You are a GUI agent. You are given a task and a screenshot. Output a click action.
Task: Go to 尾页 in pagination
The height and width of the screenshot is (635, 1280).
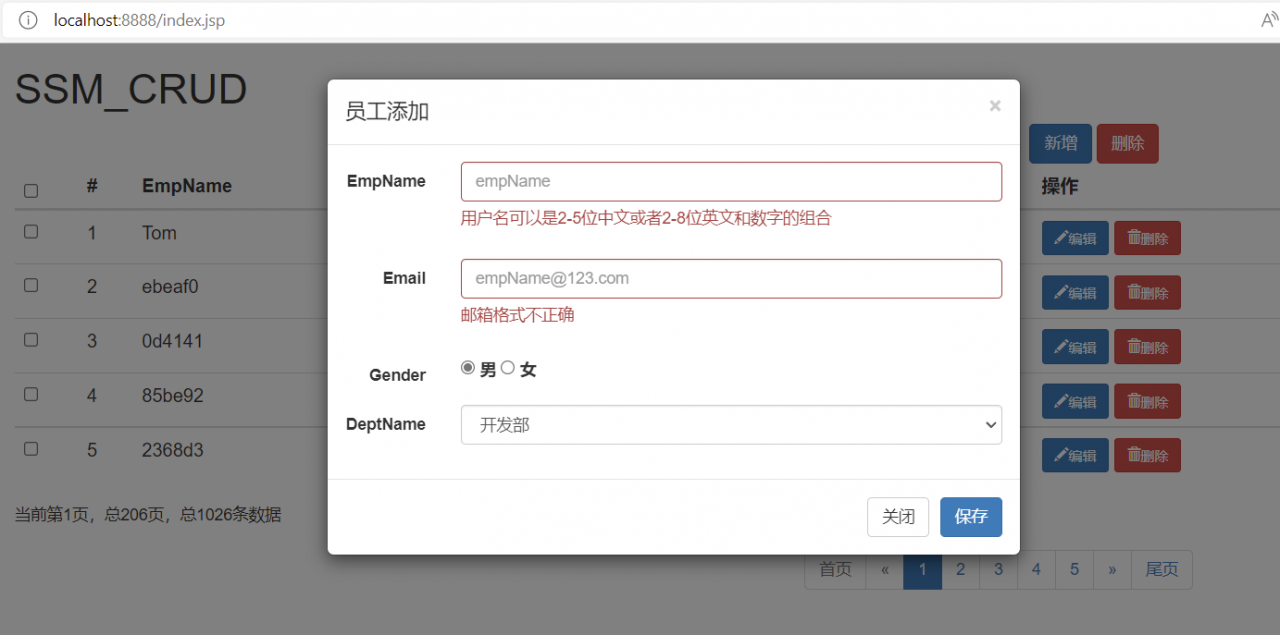point(1162,569)
